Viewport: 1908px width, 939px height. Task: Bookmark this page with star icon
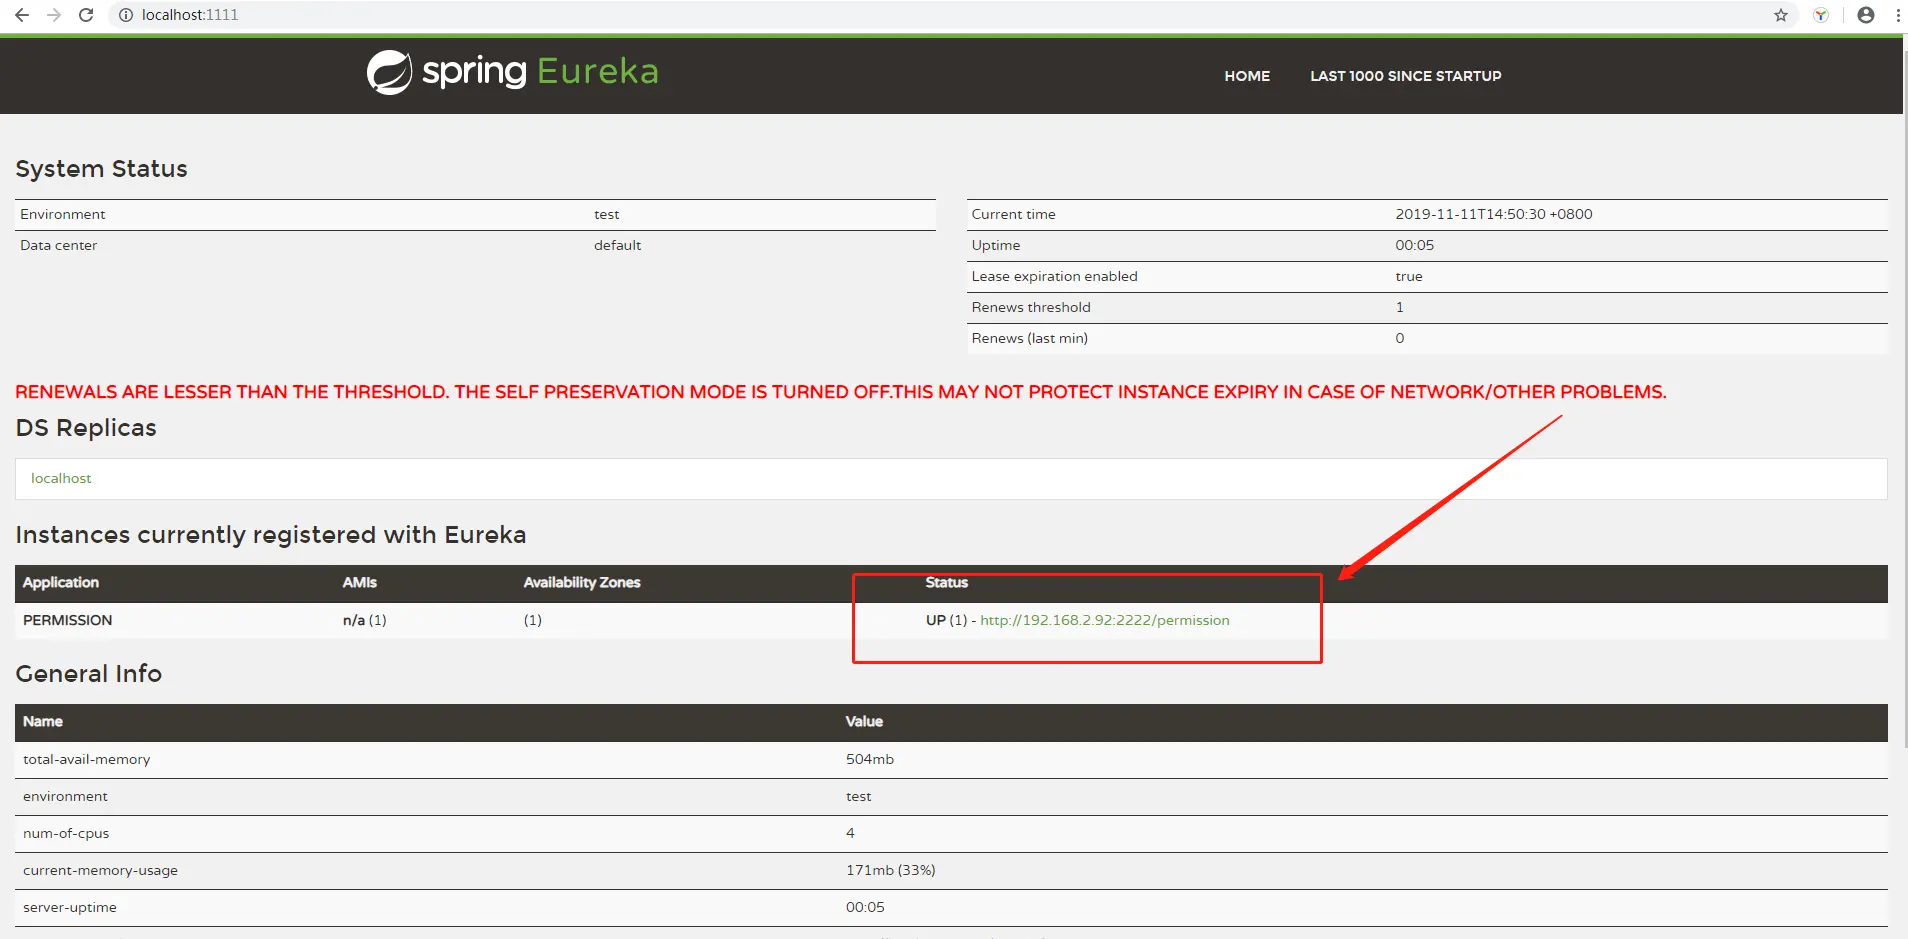pos(1781,15)
